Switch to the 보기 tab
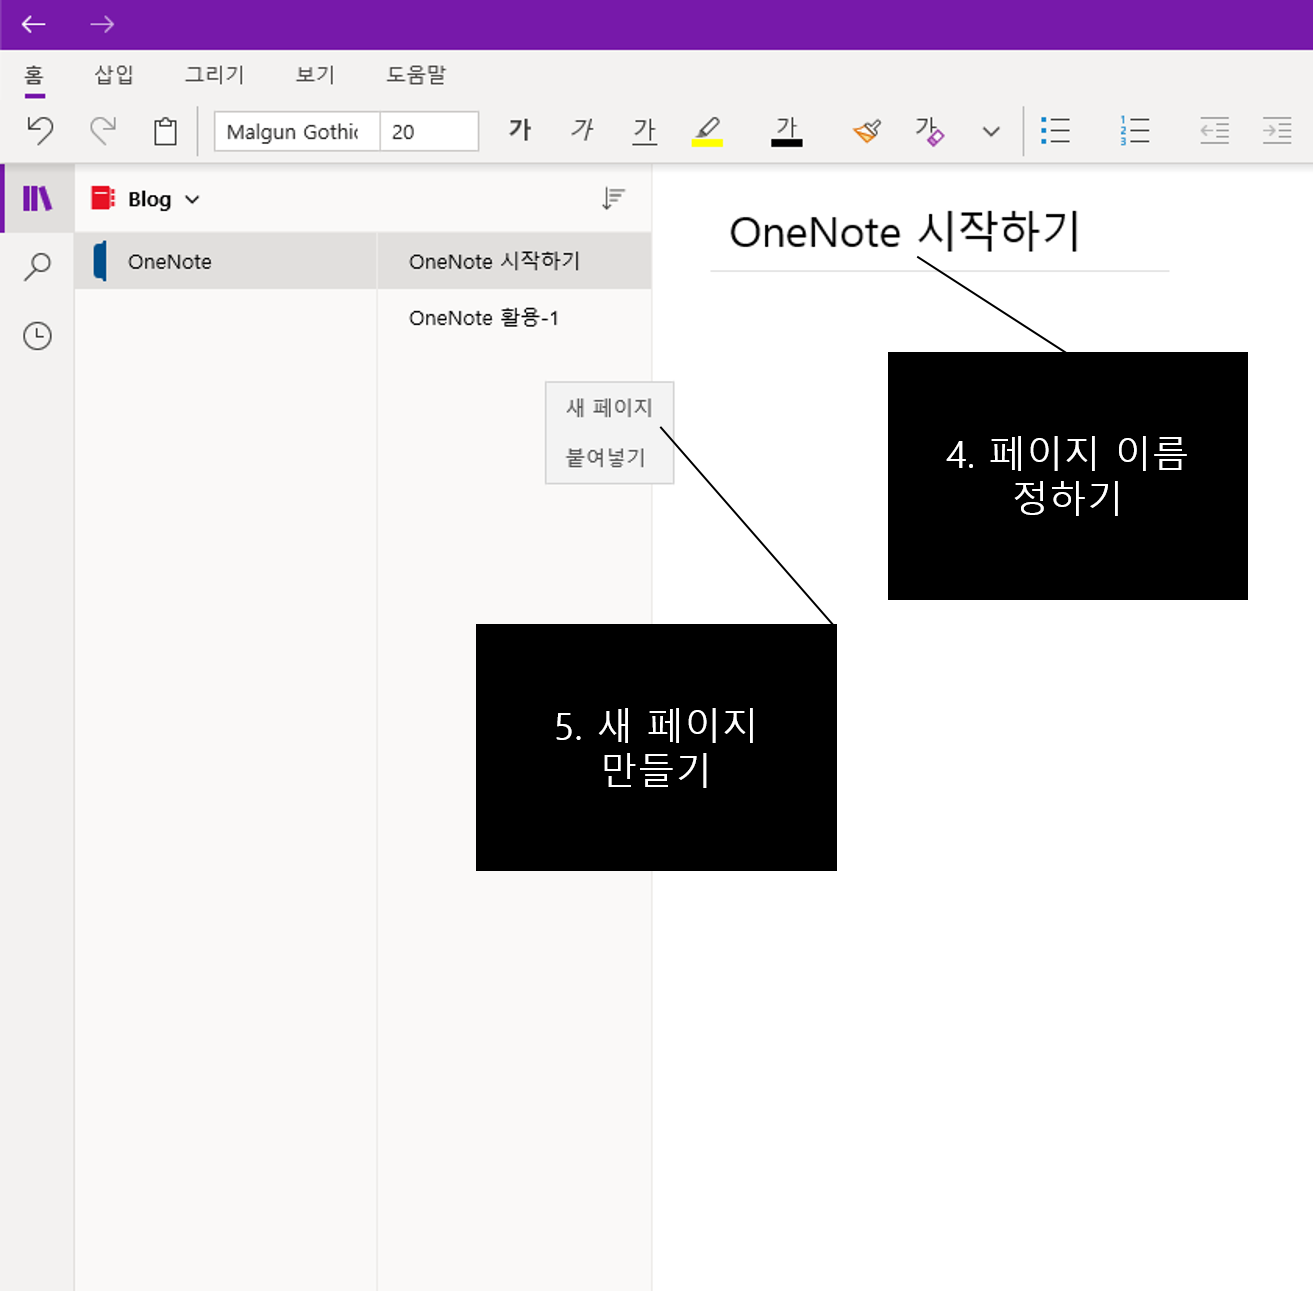 tap(315, 75)
